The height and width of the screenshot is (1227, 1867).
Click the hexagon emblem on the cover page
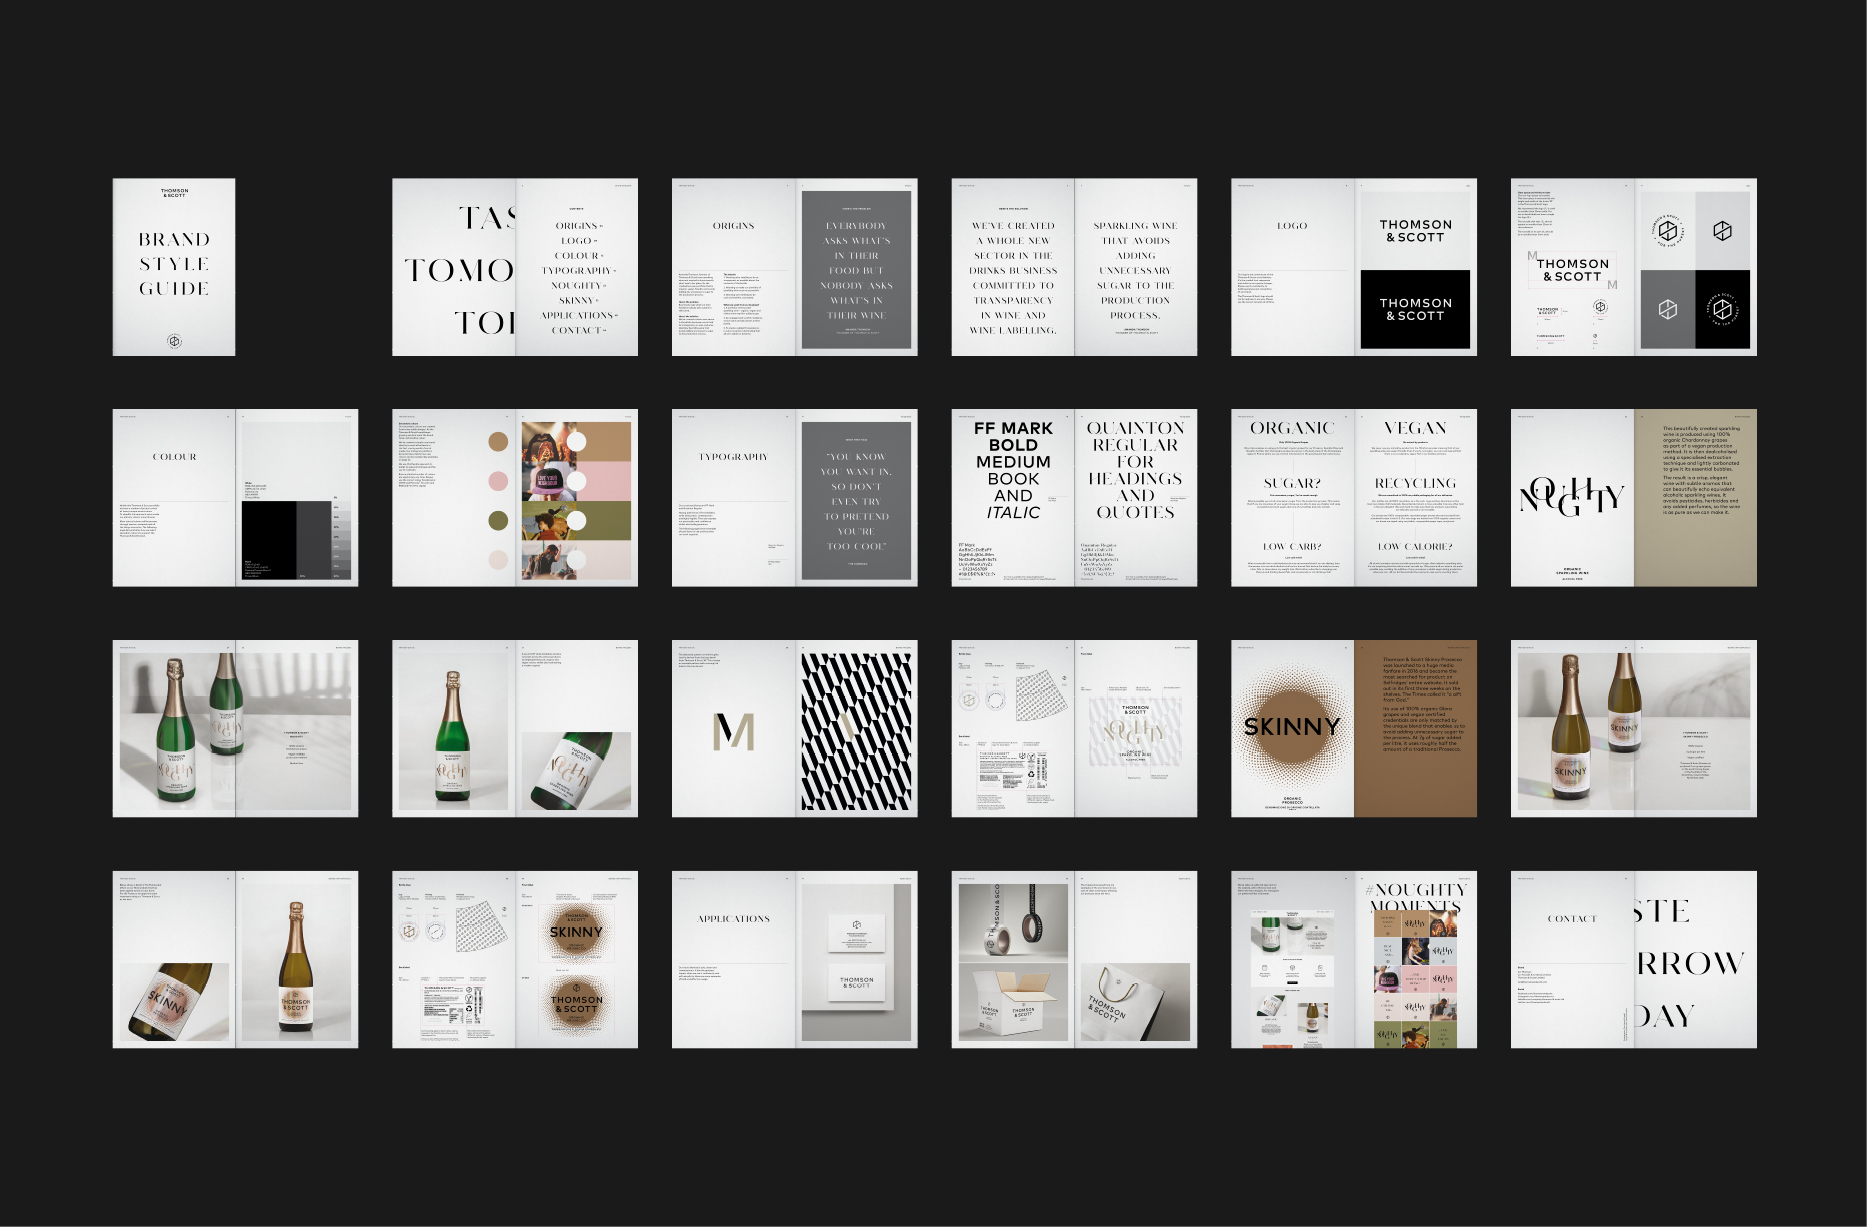tap(174, 341)
